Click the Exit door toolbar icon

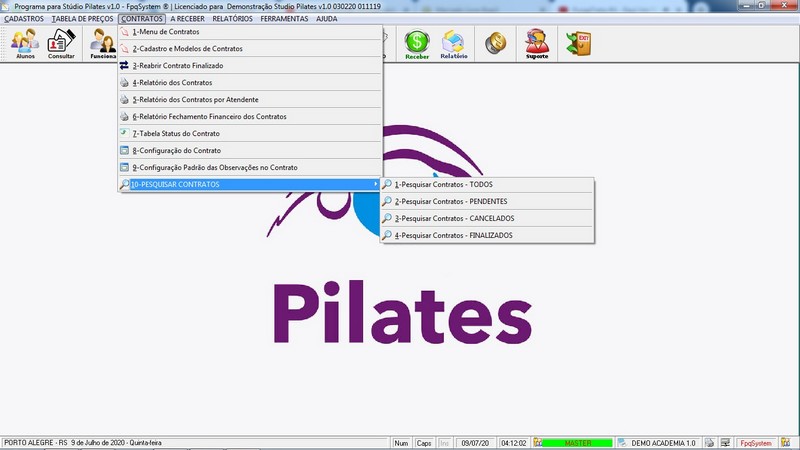tap(579, 43)
